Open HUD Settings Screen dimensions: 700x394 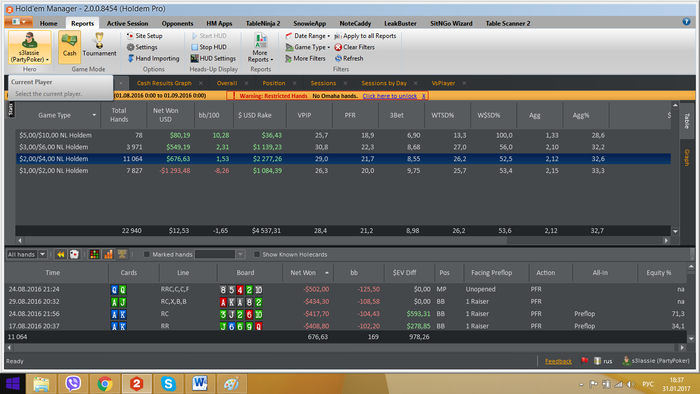213,58
